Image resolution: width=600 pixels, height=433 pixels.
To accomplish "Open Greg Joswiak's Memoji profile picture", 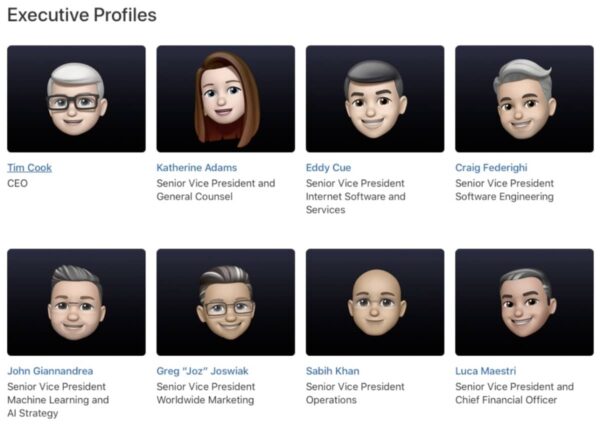I will [225, 302].
